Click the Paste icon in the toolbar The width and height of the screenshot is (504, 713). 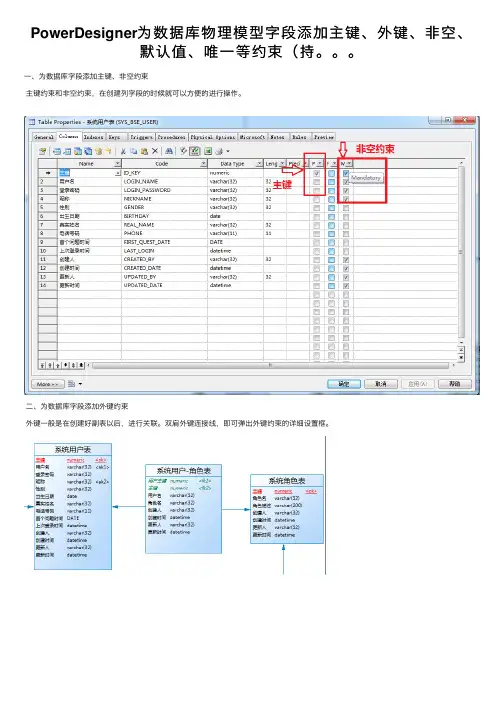point(144,151)
